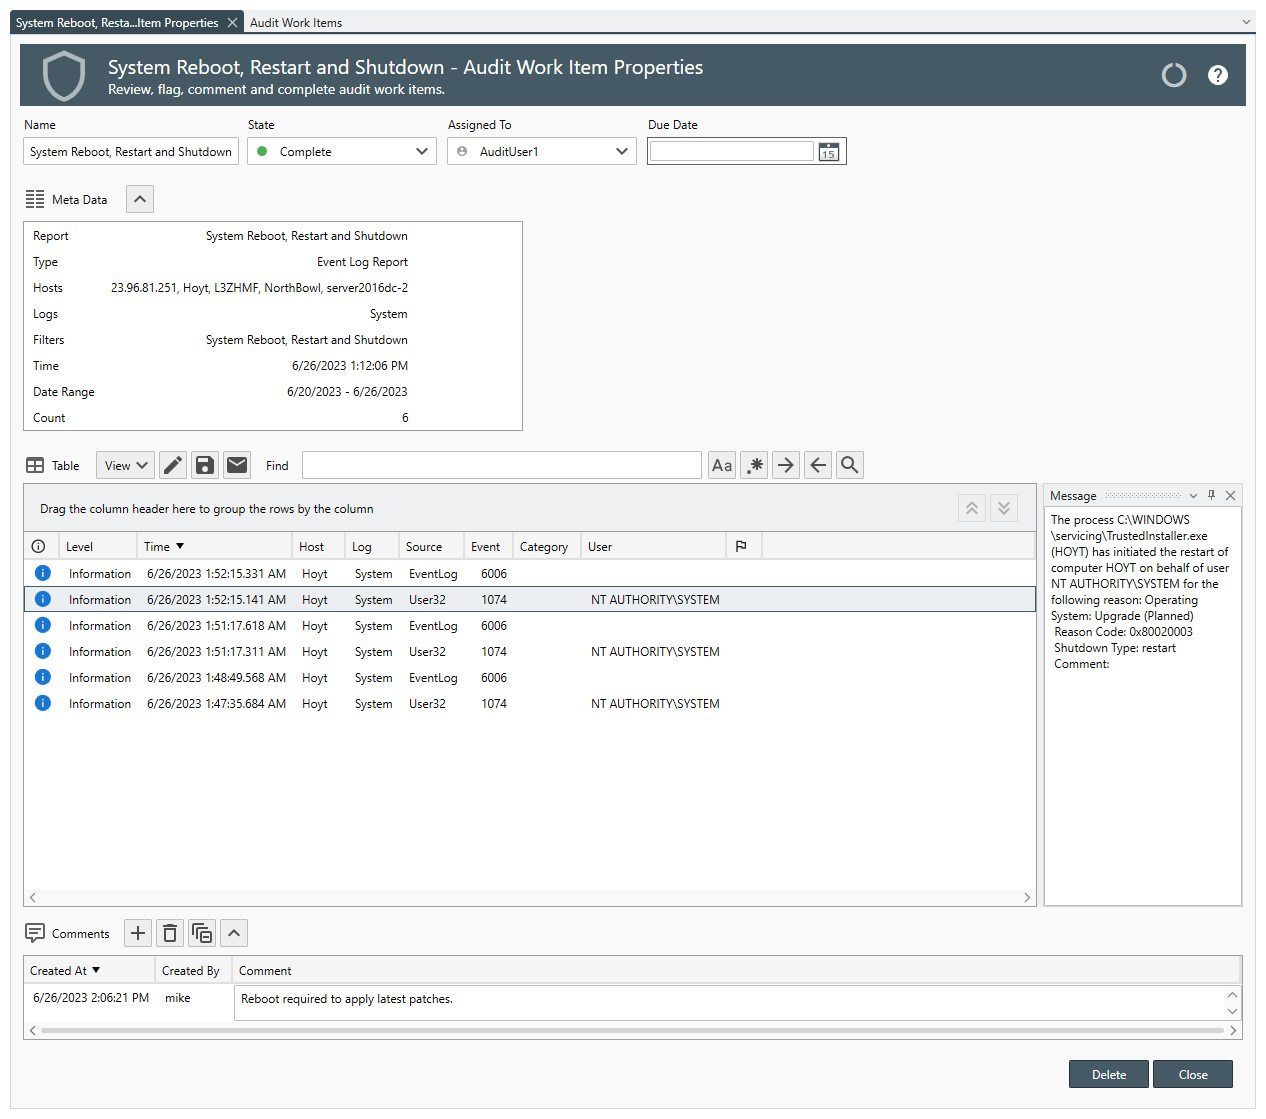Click the Close button
1266x1119 pixels.
[1192, 1075]
